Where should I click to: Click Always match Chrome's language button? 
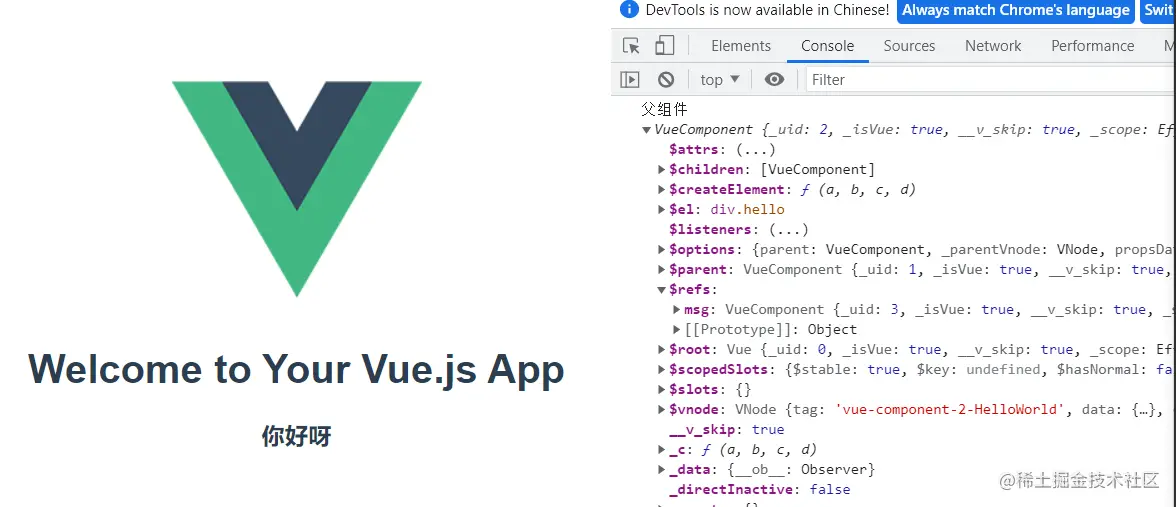pyautogui.click(x=1016, y=10)
